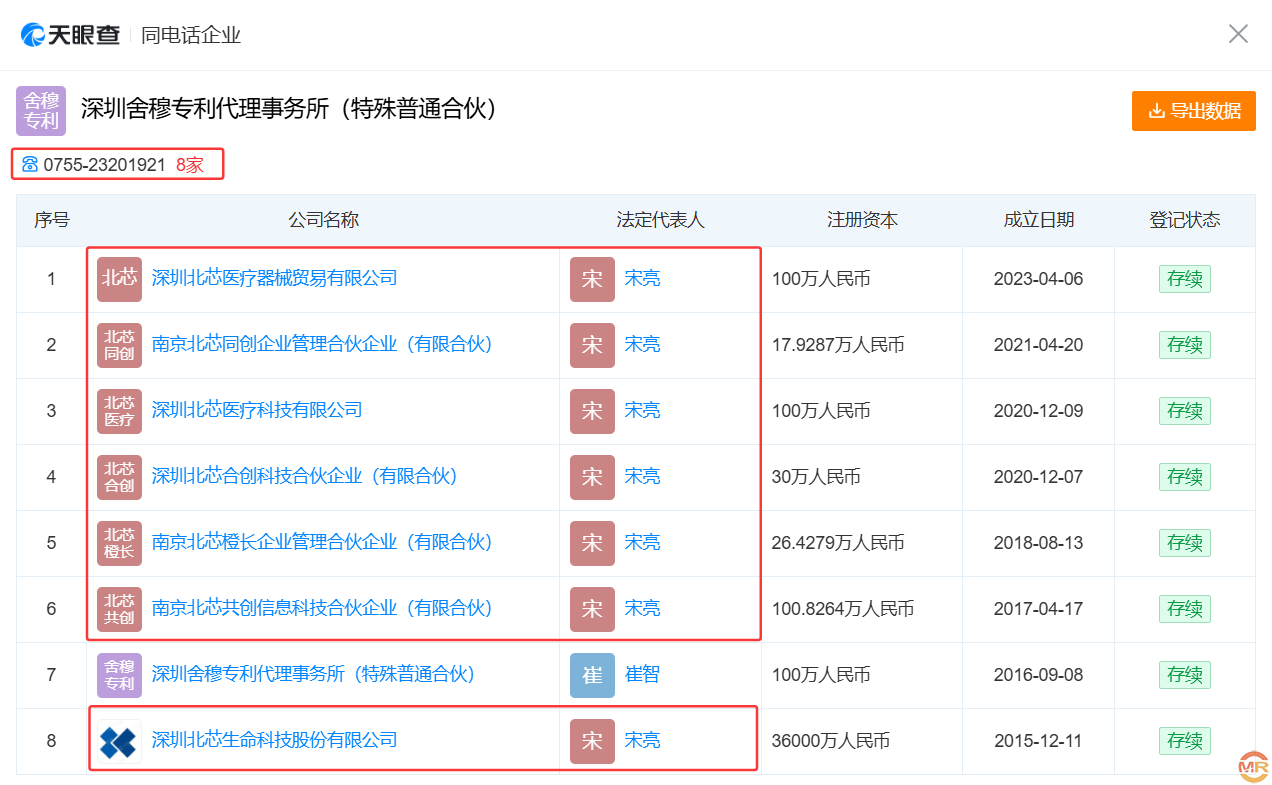The image size is (1272, 785).
Task: Click 崔智 legal representative name
Action: [x=642, y=674]
